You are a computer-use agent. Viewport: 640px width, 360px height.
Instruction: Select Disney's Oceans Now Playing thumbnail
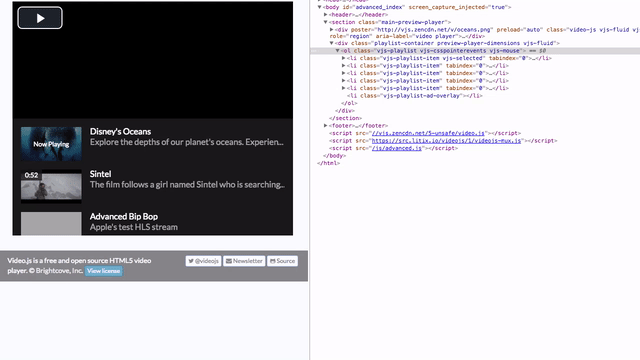51,144
